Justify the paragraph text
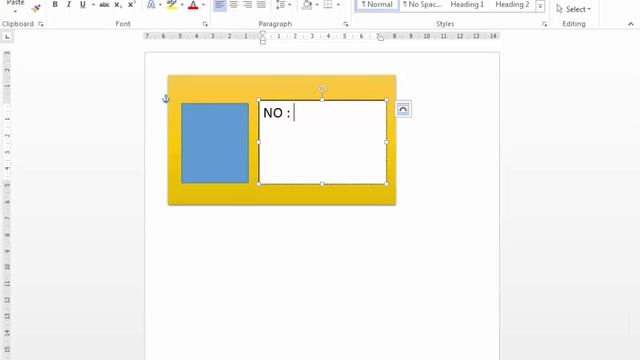This screenshot has width=640, height=360. (261, 4)
